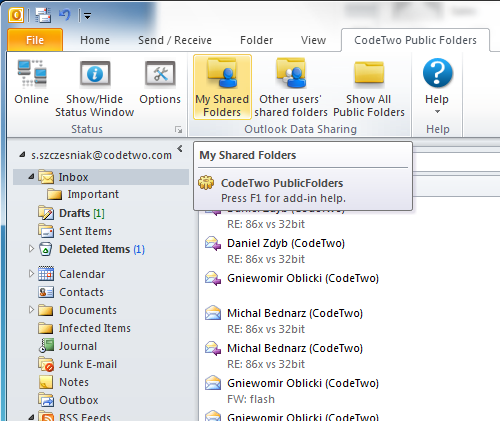This screenshot has height=421, width=500.
Task: Open the Documents folder
Action: click(88, 310)
